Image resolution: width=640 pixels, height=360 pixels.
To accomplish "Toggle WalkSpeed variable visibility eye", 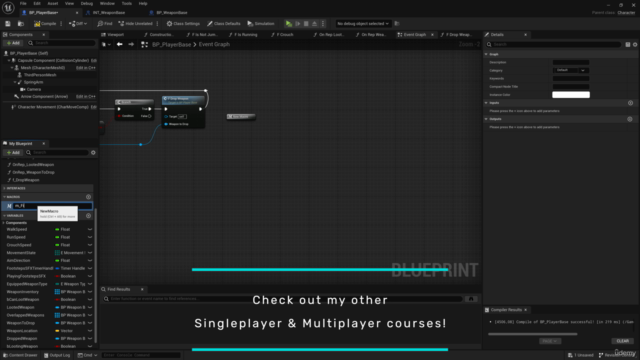I will pos(90,229).
